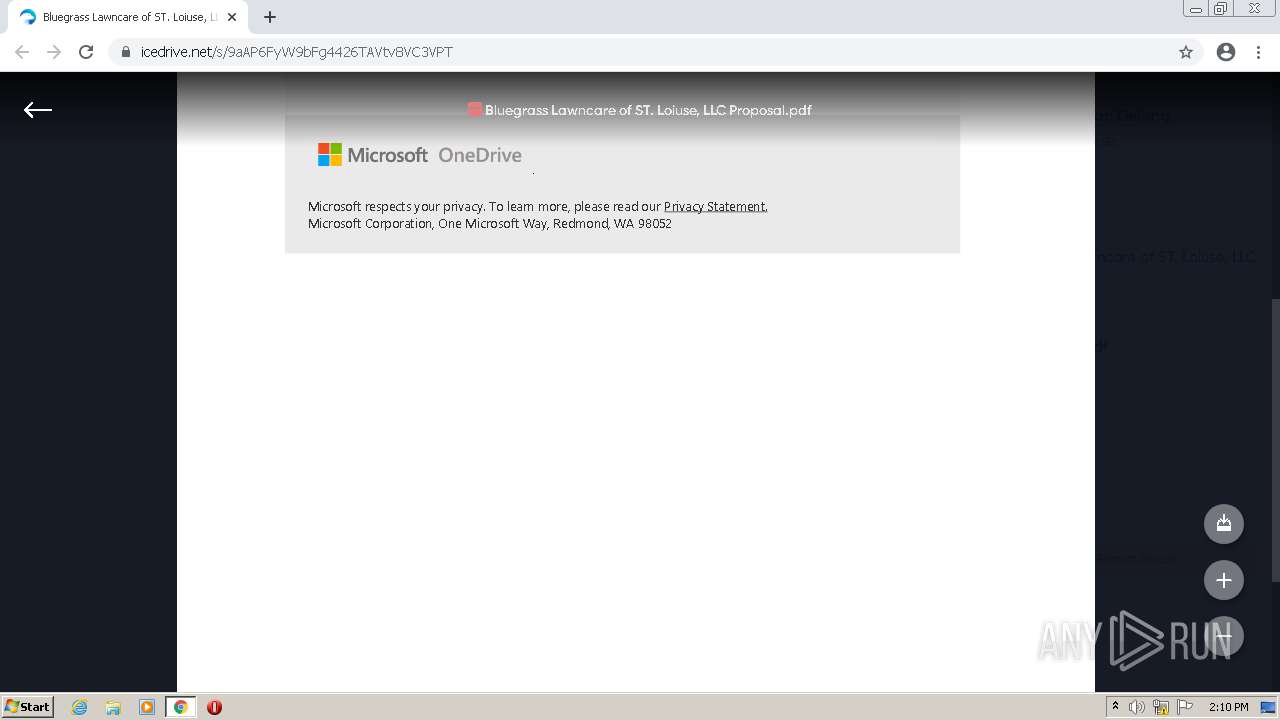
Task: Bookmark this page with the star icon
Action: [x=1186, y=52]
